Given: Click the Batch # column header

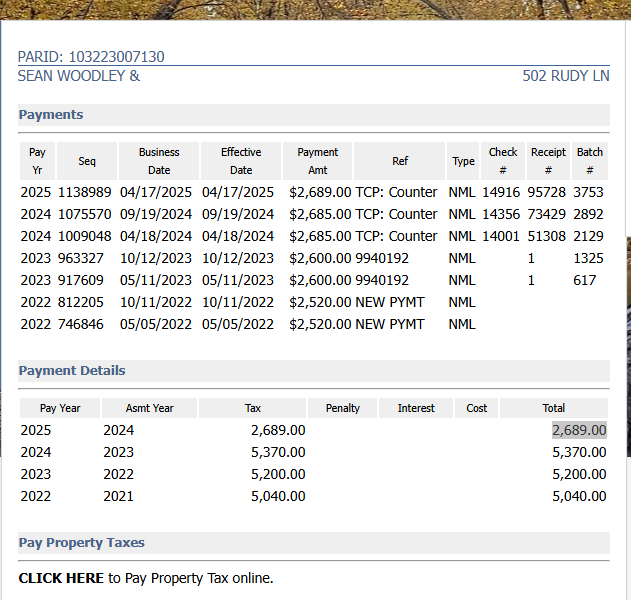Looking at the screenshot, I should 590,161.
